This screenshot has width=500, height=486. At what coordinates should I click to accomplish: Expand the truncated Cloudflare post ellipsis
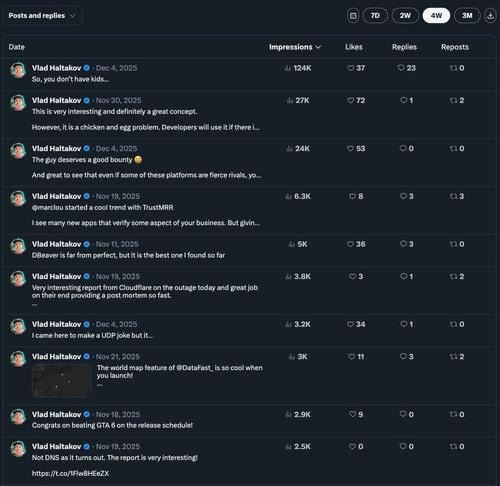point(34,304)
